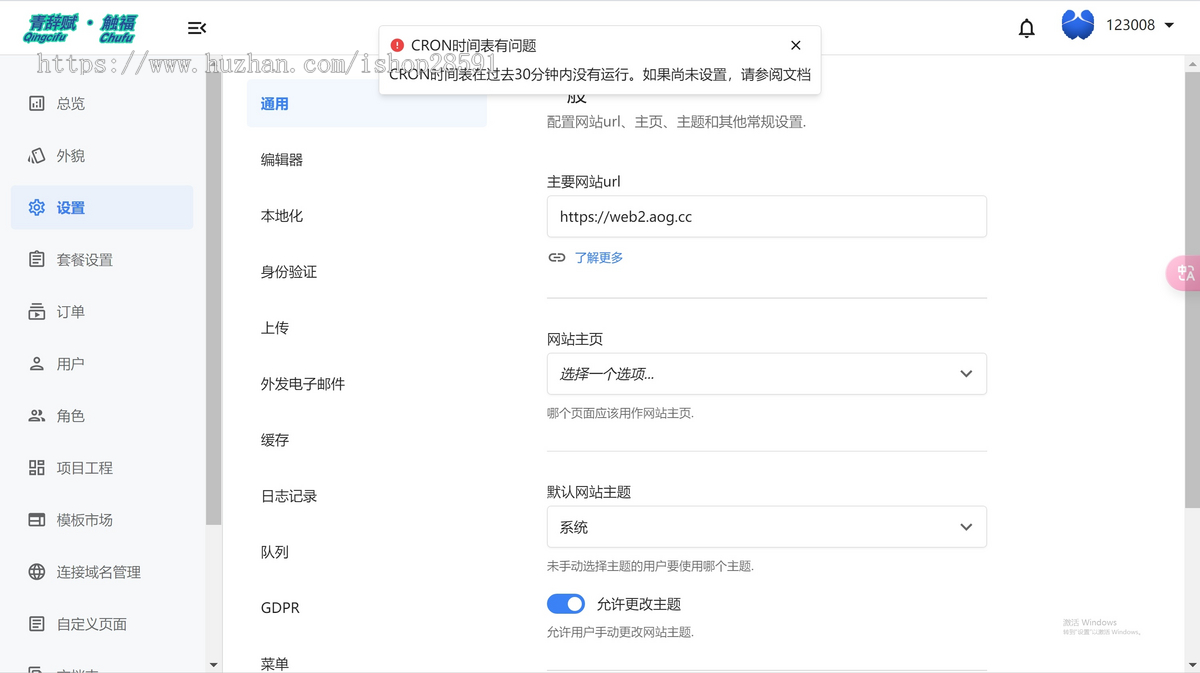1200x673 pixels.
Task: Click the 连接域名管理 globe icon
Action: (37, 571)
